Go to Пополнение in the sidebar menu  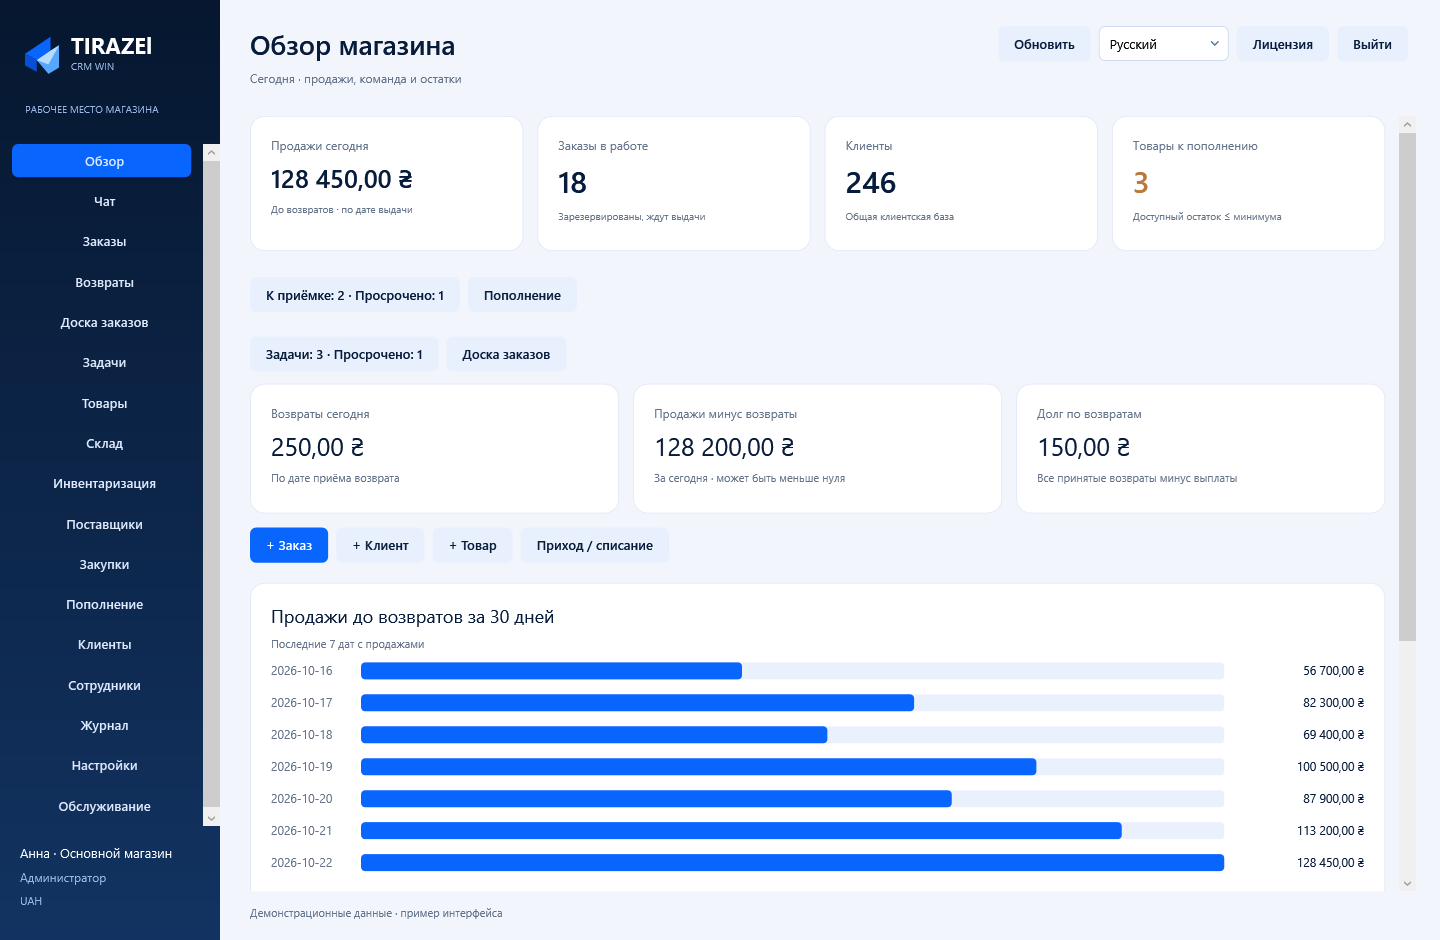[x=102, y=604]
